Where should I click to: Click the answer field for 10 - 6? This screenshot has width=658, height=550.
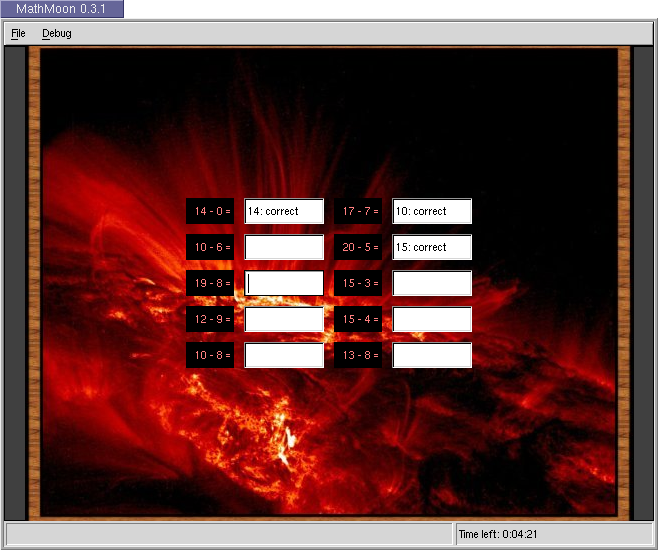pos(284,247)
